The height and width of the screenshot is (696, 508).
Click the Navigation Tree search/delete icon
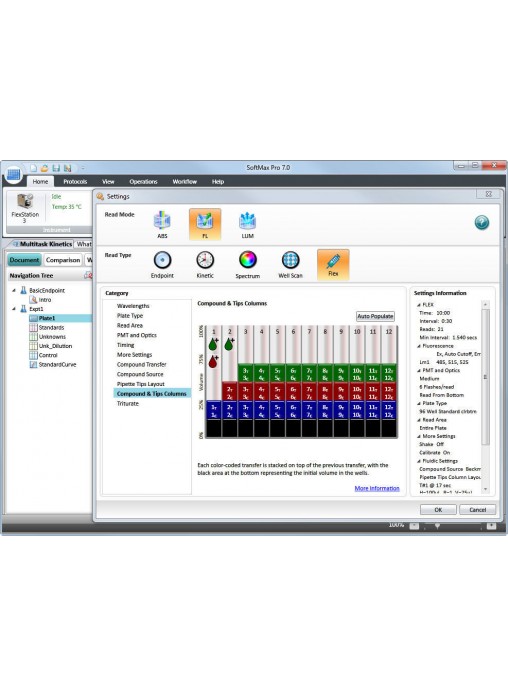click(88, 275)
